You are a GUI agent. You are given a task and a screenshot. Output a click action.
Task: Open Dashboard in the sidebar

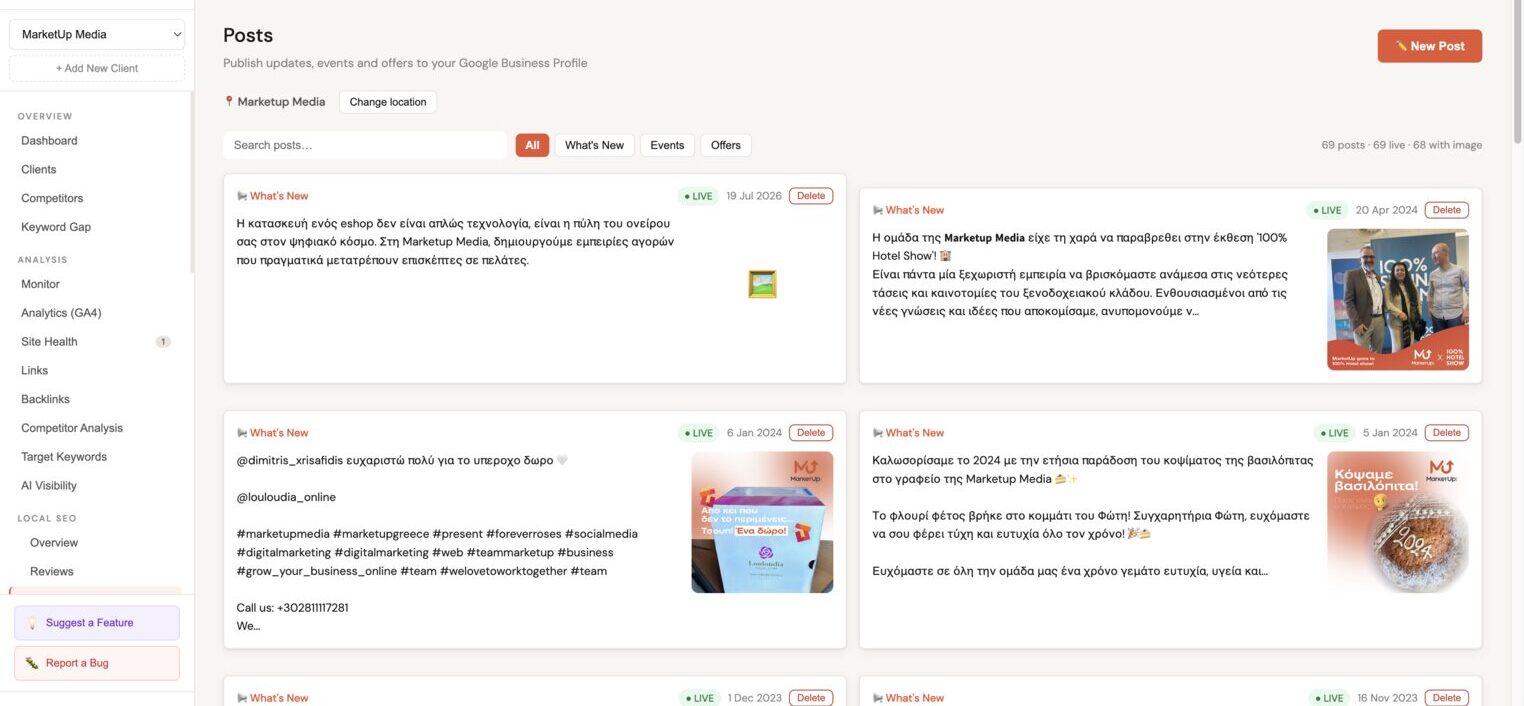[49, 141]
